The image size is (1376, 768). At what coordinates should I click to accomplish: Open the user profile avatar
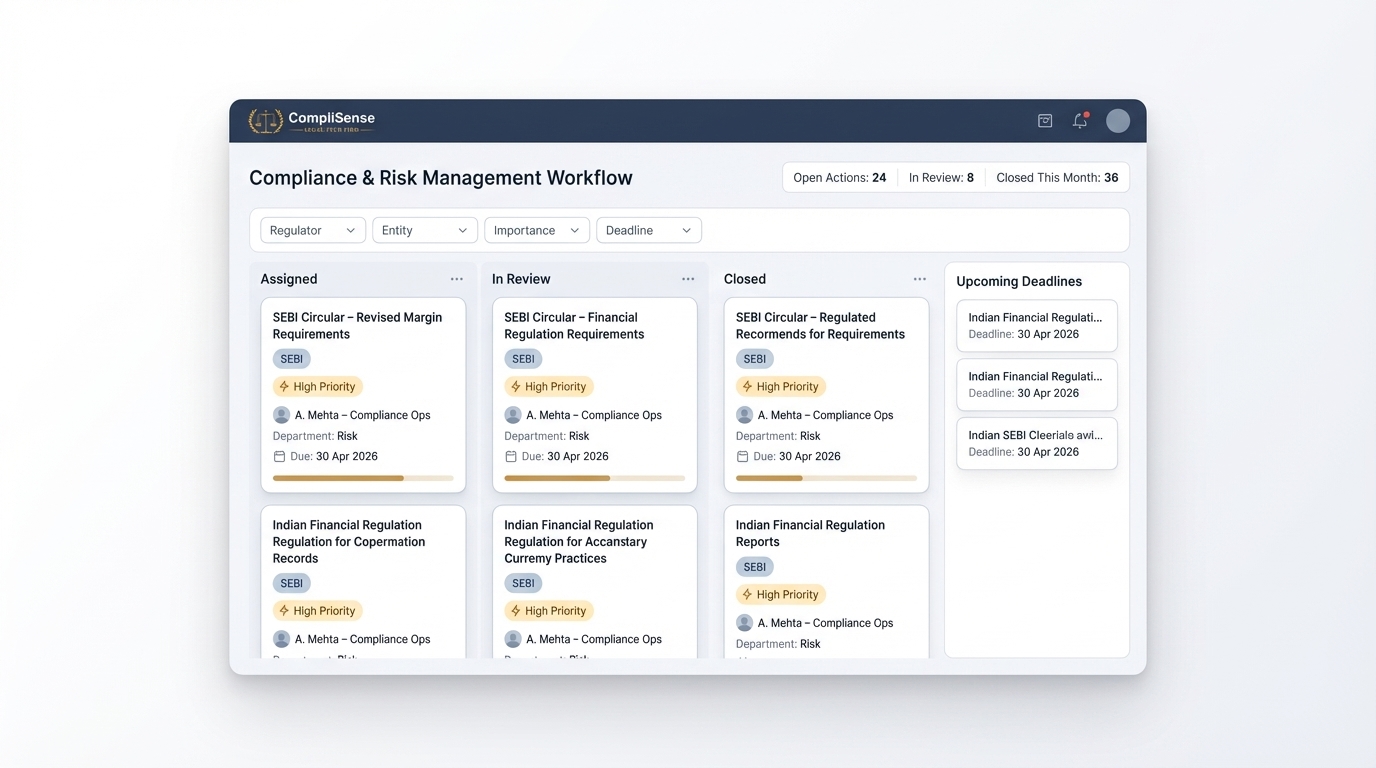point(1118,121)
